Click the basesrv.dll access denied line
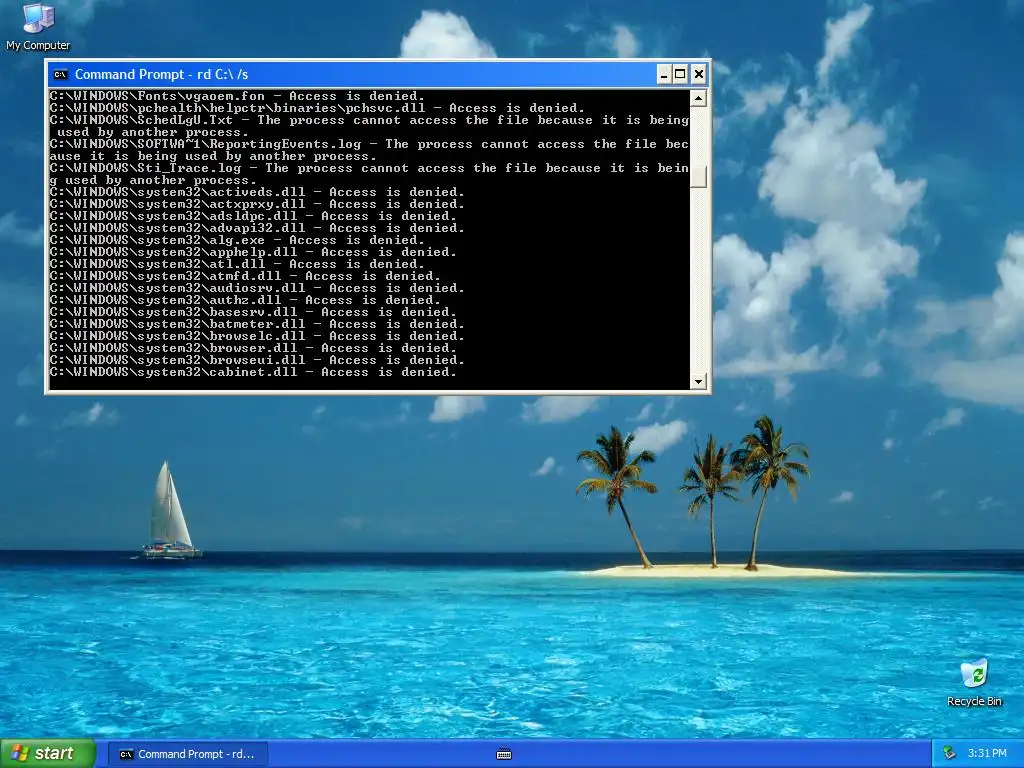This screenshot has height=768, width=1024. tap(253, 312)
